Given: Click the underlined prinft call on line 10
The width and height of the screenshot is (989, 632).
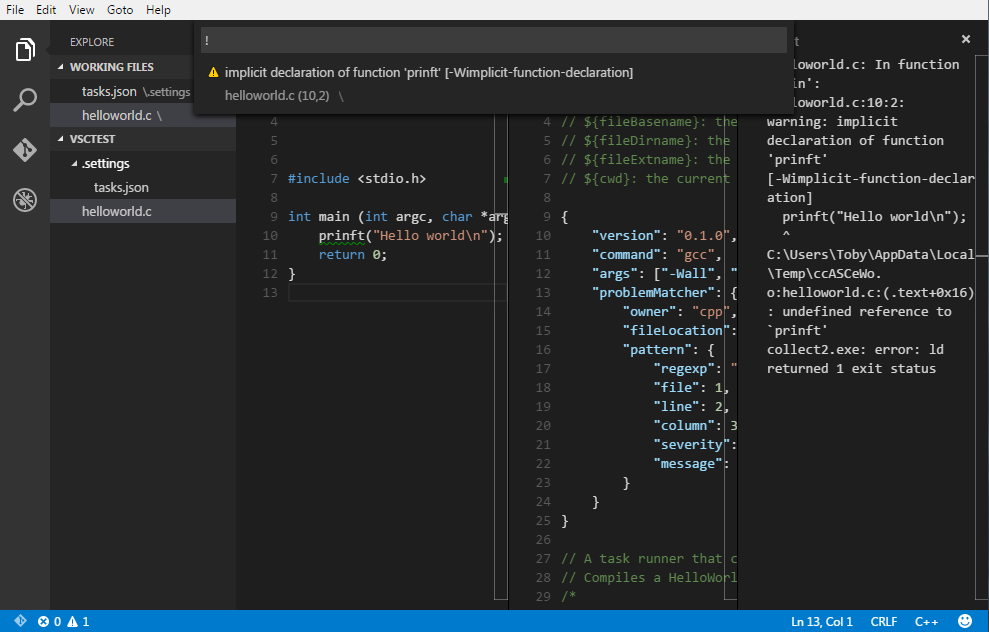Looking at the screenshot, I should 341,236.
